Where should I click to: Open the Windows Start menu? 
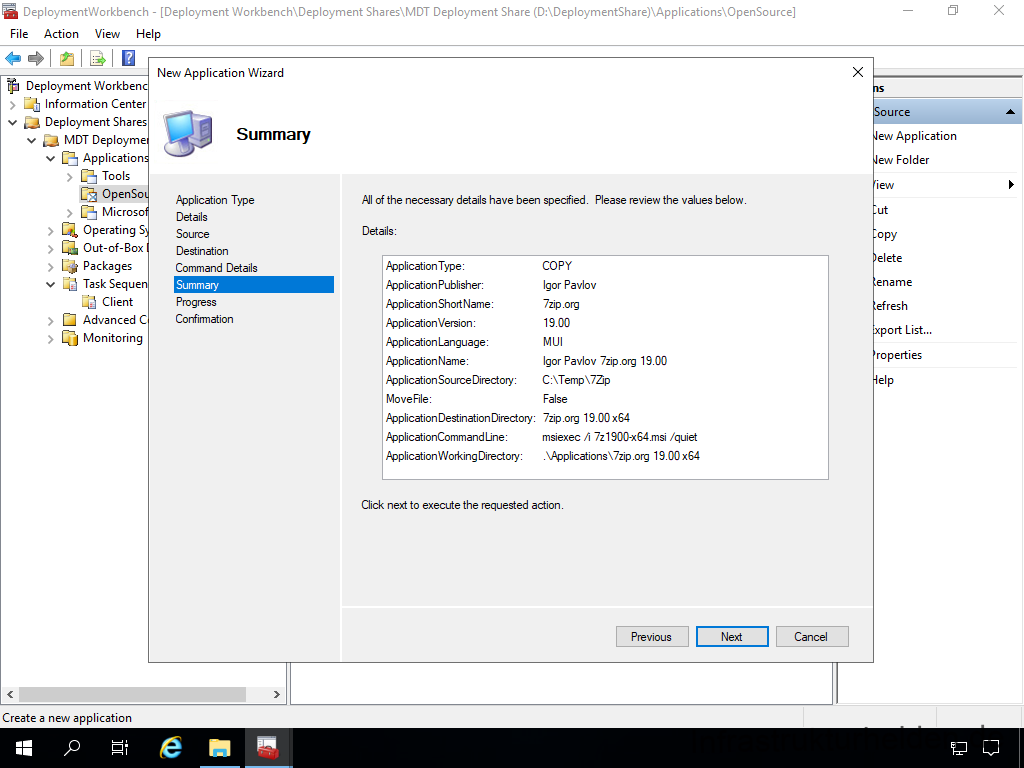click(x=24, y=748)
